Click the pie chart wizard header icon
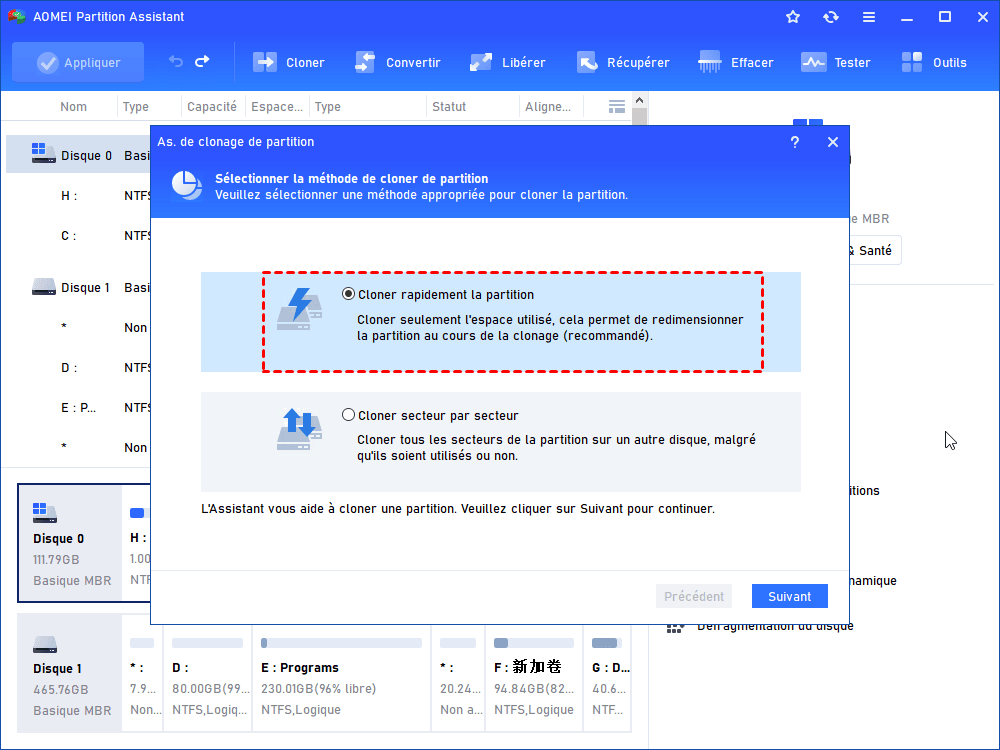Image resolution: width=1000 pixels, height=750 pixels. pyautogui.click(x=187, y=186)
